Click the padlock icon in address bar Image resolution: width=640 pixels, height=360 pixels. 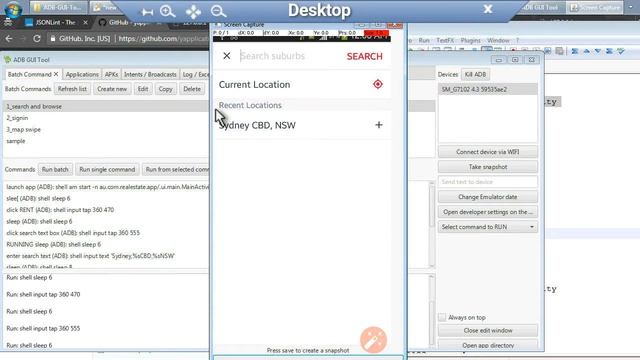coord(52,39)
